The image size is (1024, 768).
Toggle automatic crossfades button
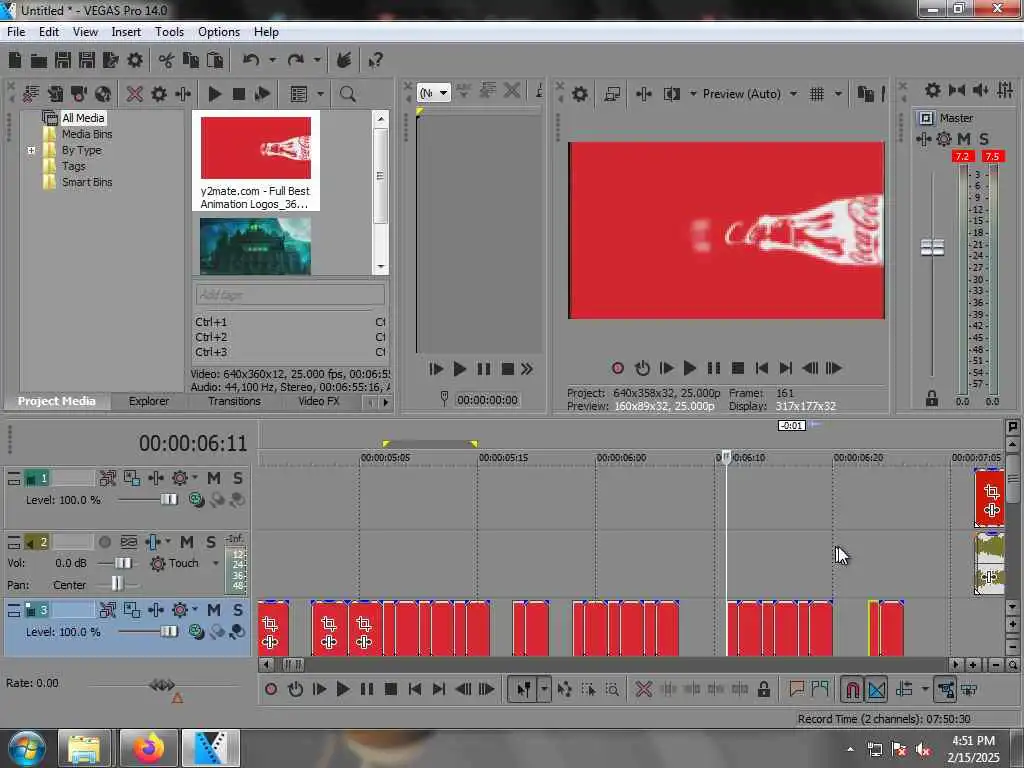coord(876,689)
